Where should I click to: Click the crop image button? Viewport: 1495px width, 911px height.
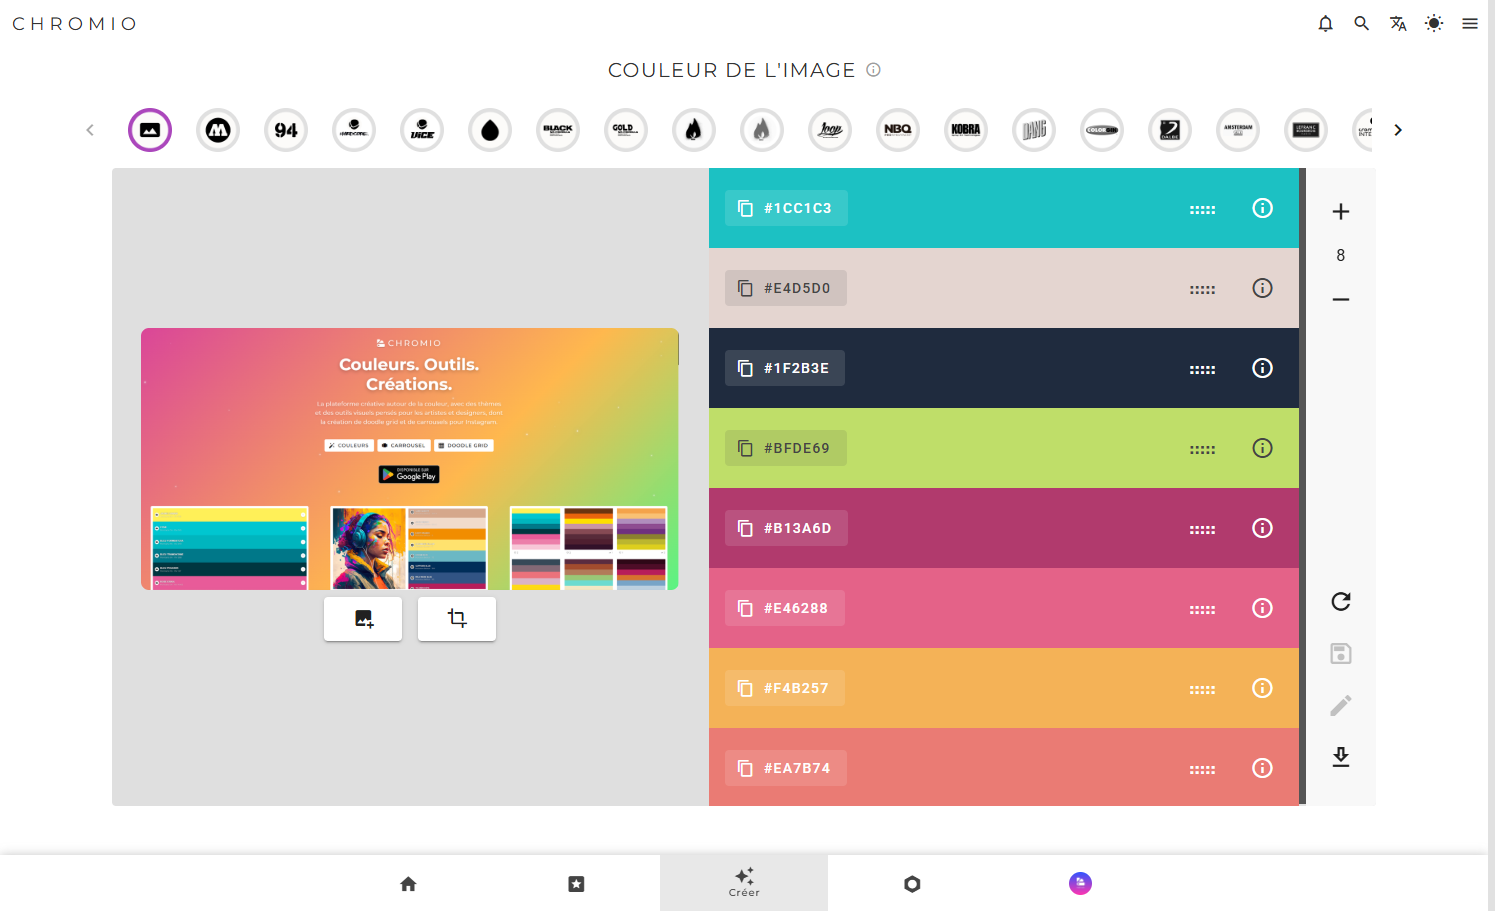pyautogui.click(x=457, y=619)
